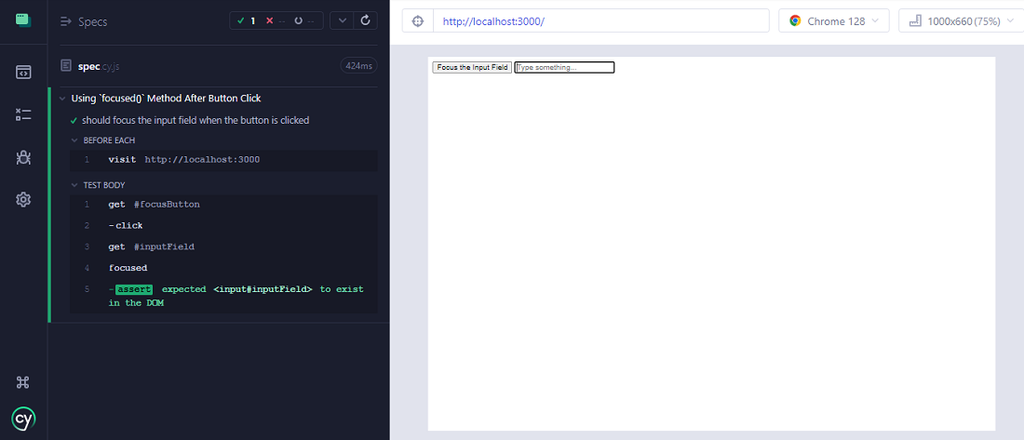Rerun all tests with refresh button

[366, 21]
